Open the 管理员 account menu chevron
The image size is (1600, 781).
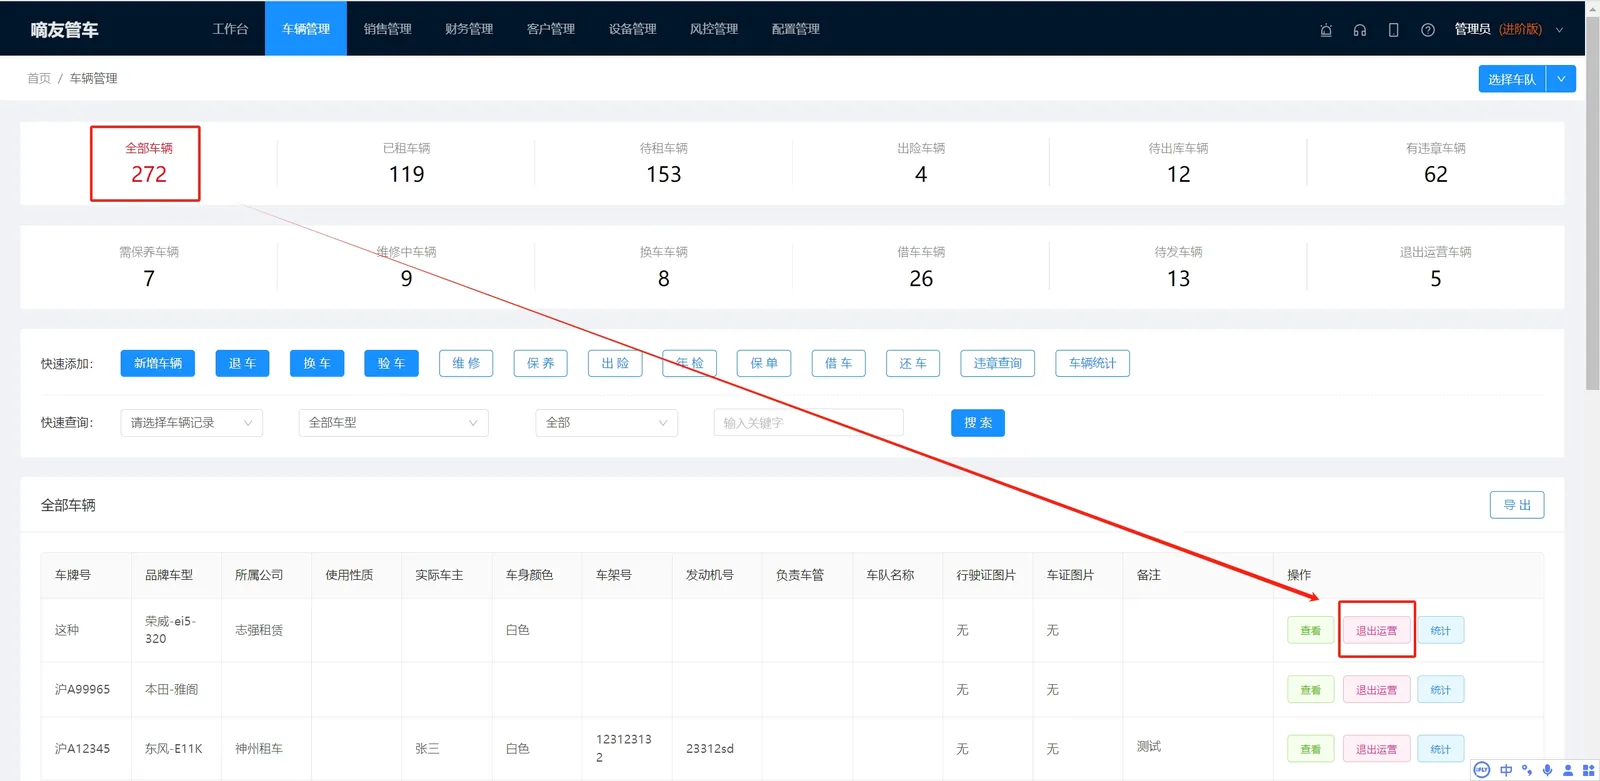[x=1559, y=30]
